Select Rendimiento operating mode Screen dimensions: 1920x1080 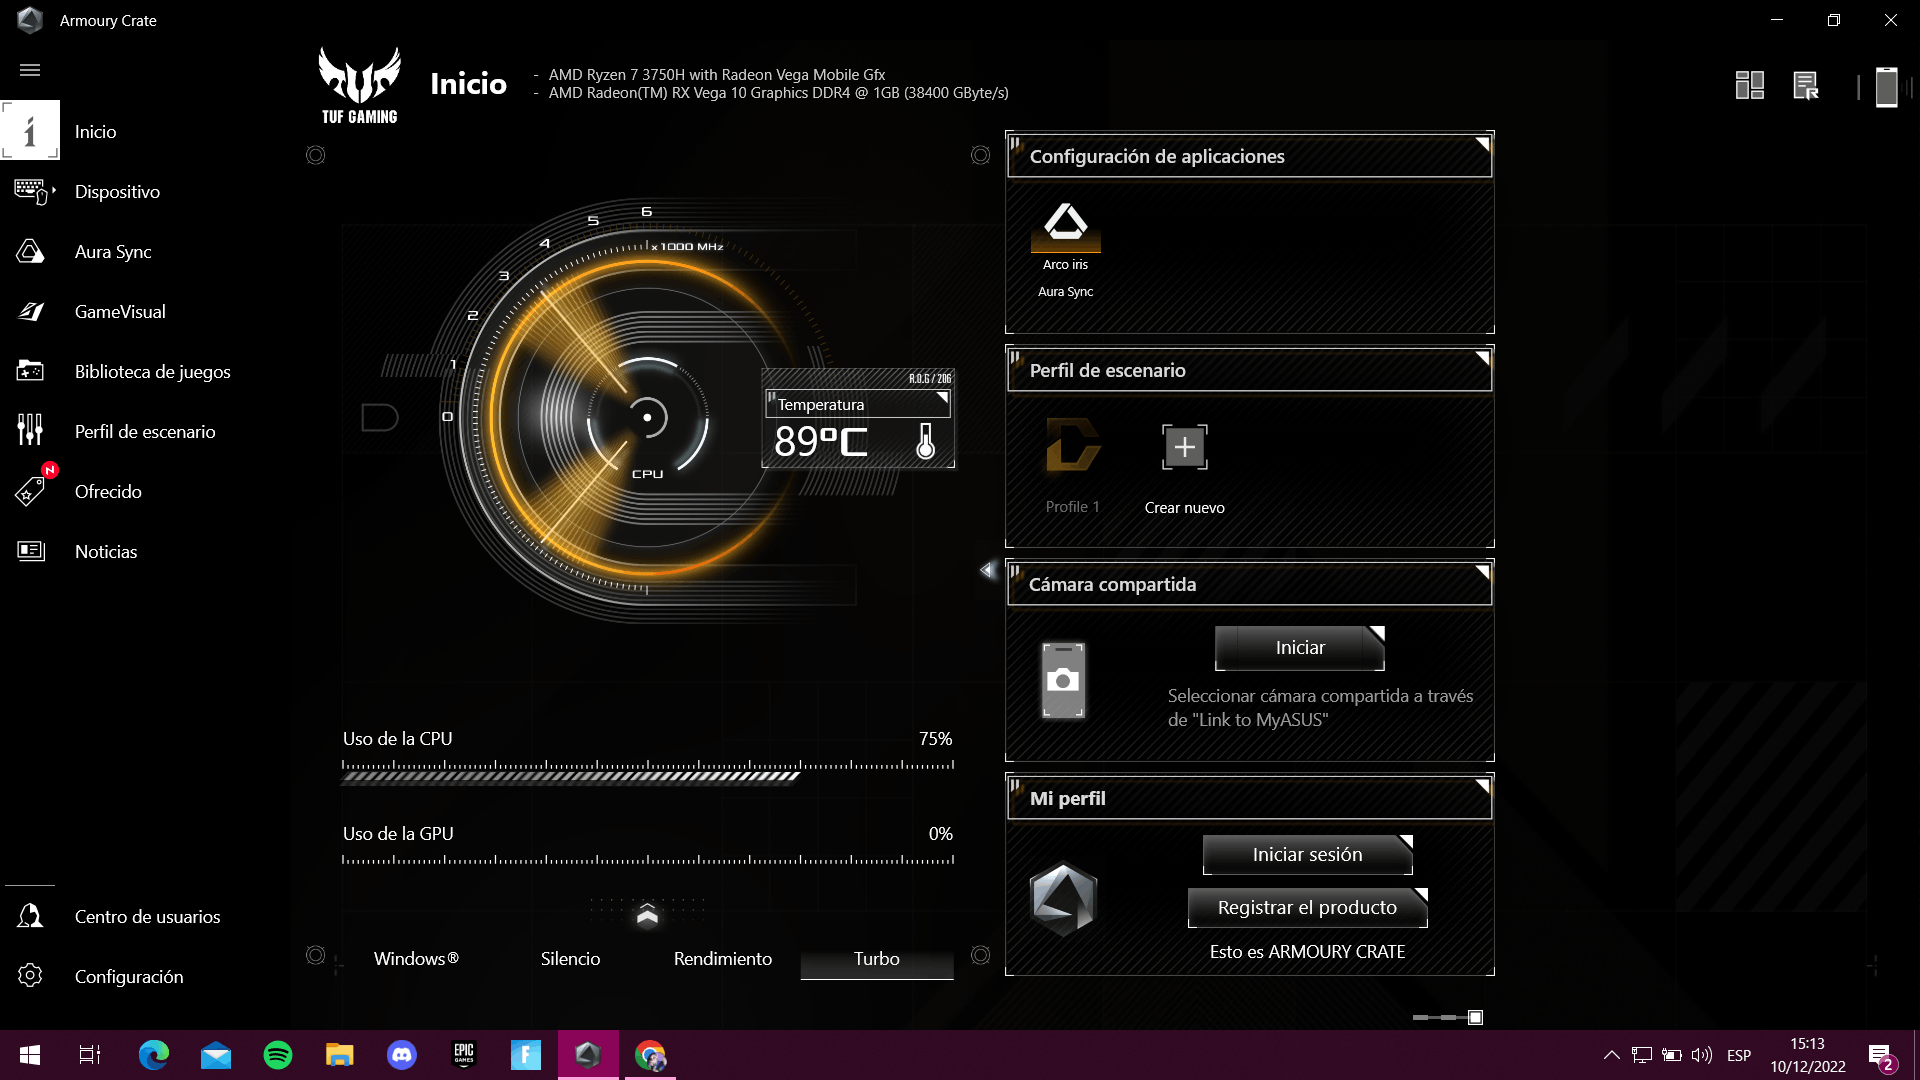coord(723,958)
